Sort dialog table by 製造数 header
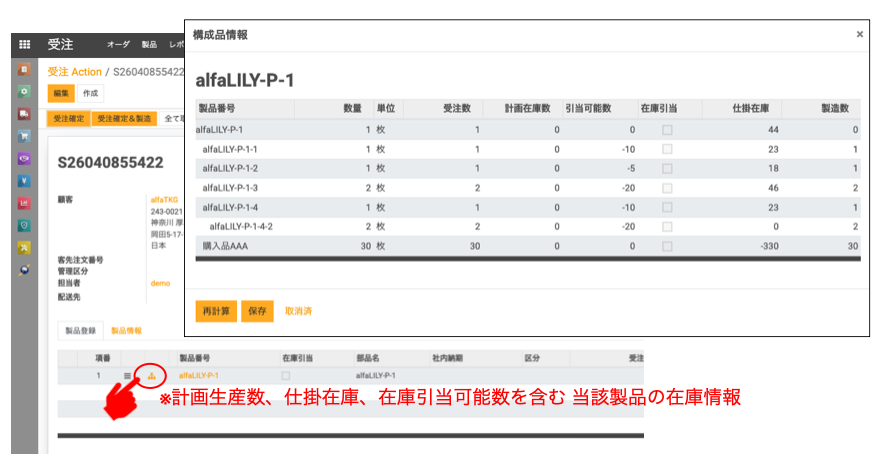This screenshot has width=895, height=465. click(835, 108)
